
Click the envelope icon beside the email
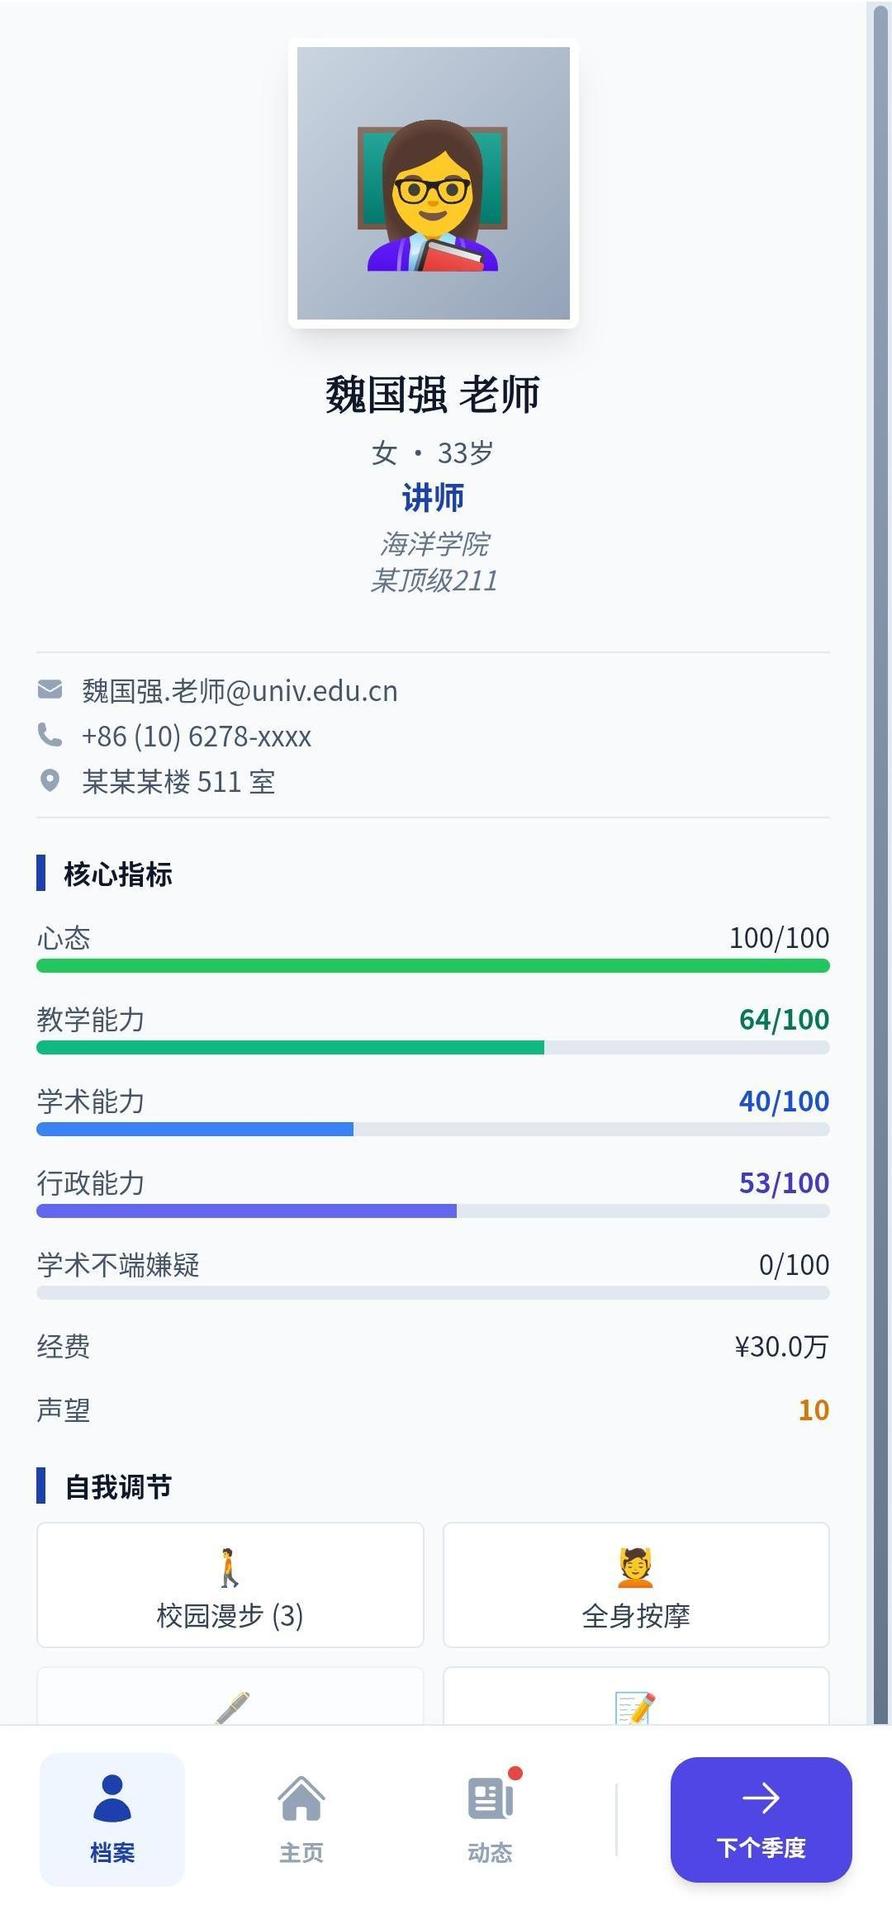[x=49, y=690]
